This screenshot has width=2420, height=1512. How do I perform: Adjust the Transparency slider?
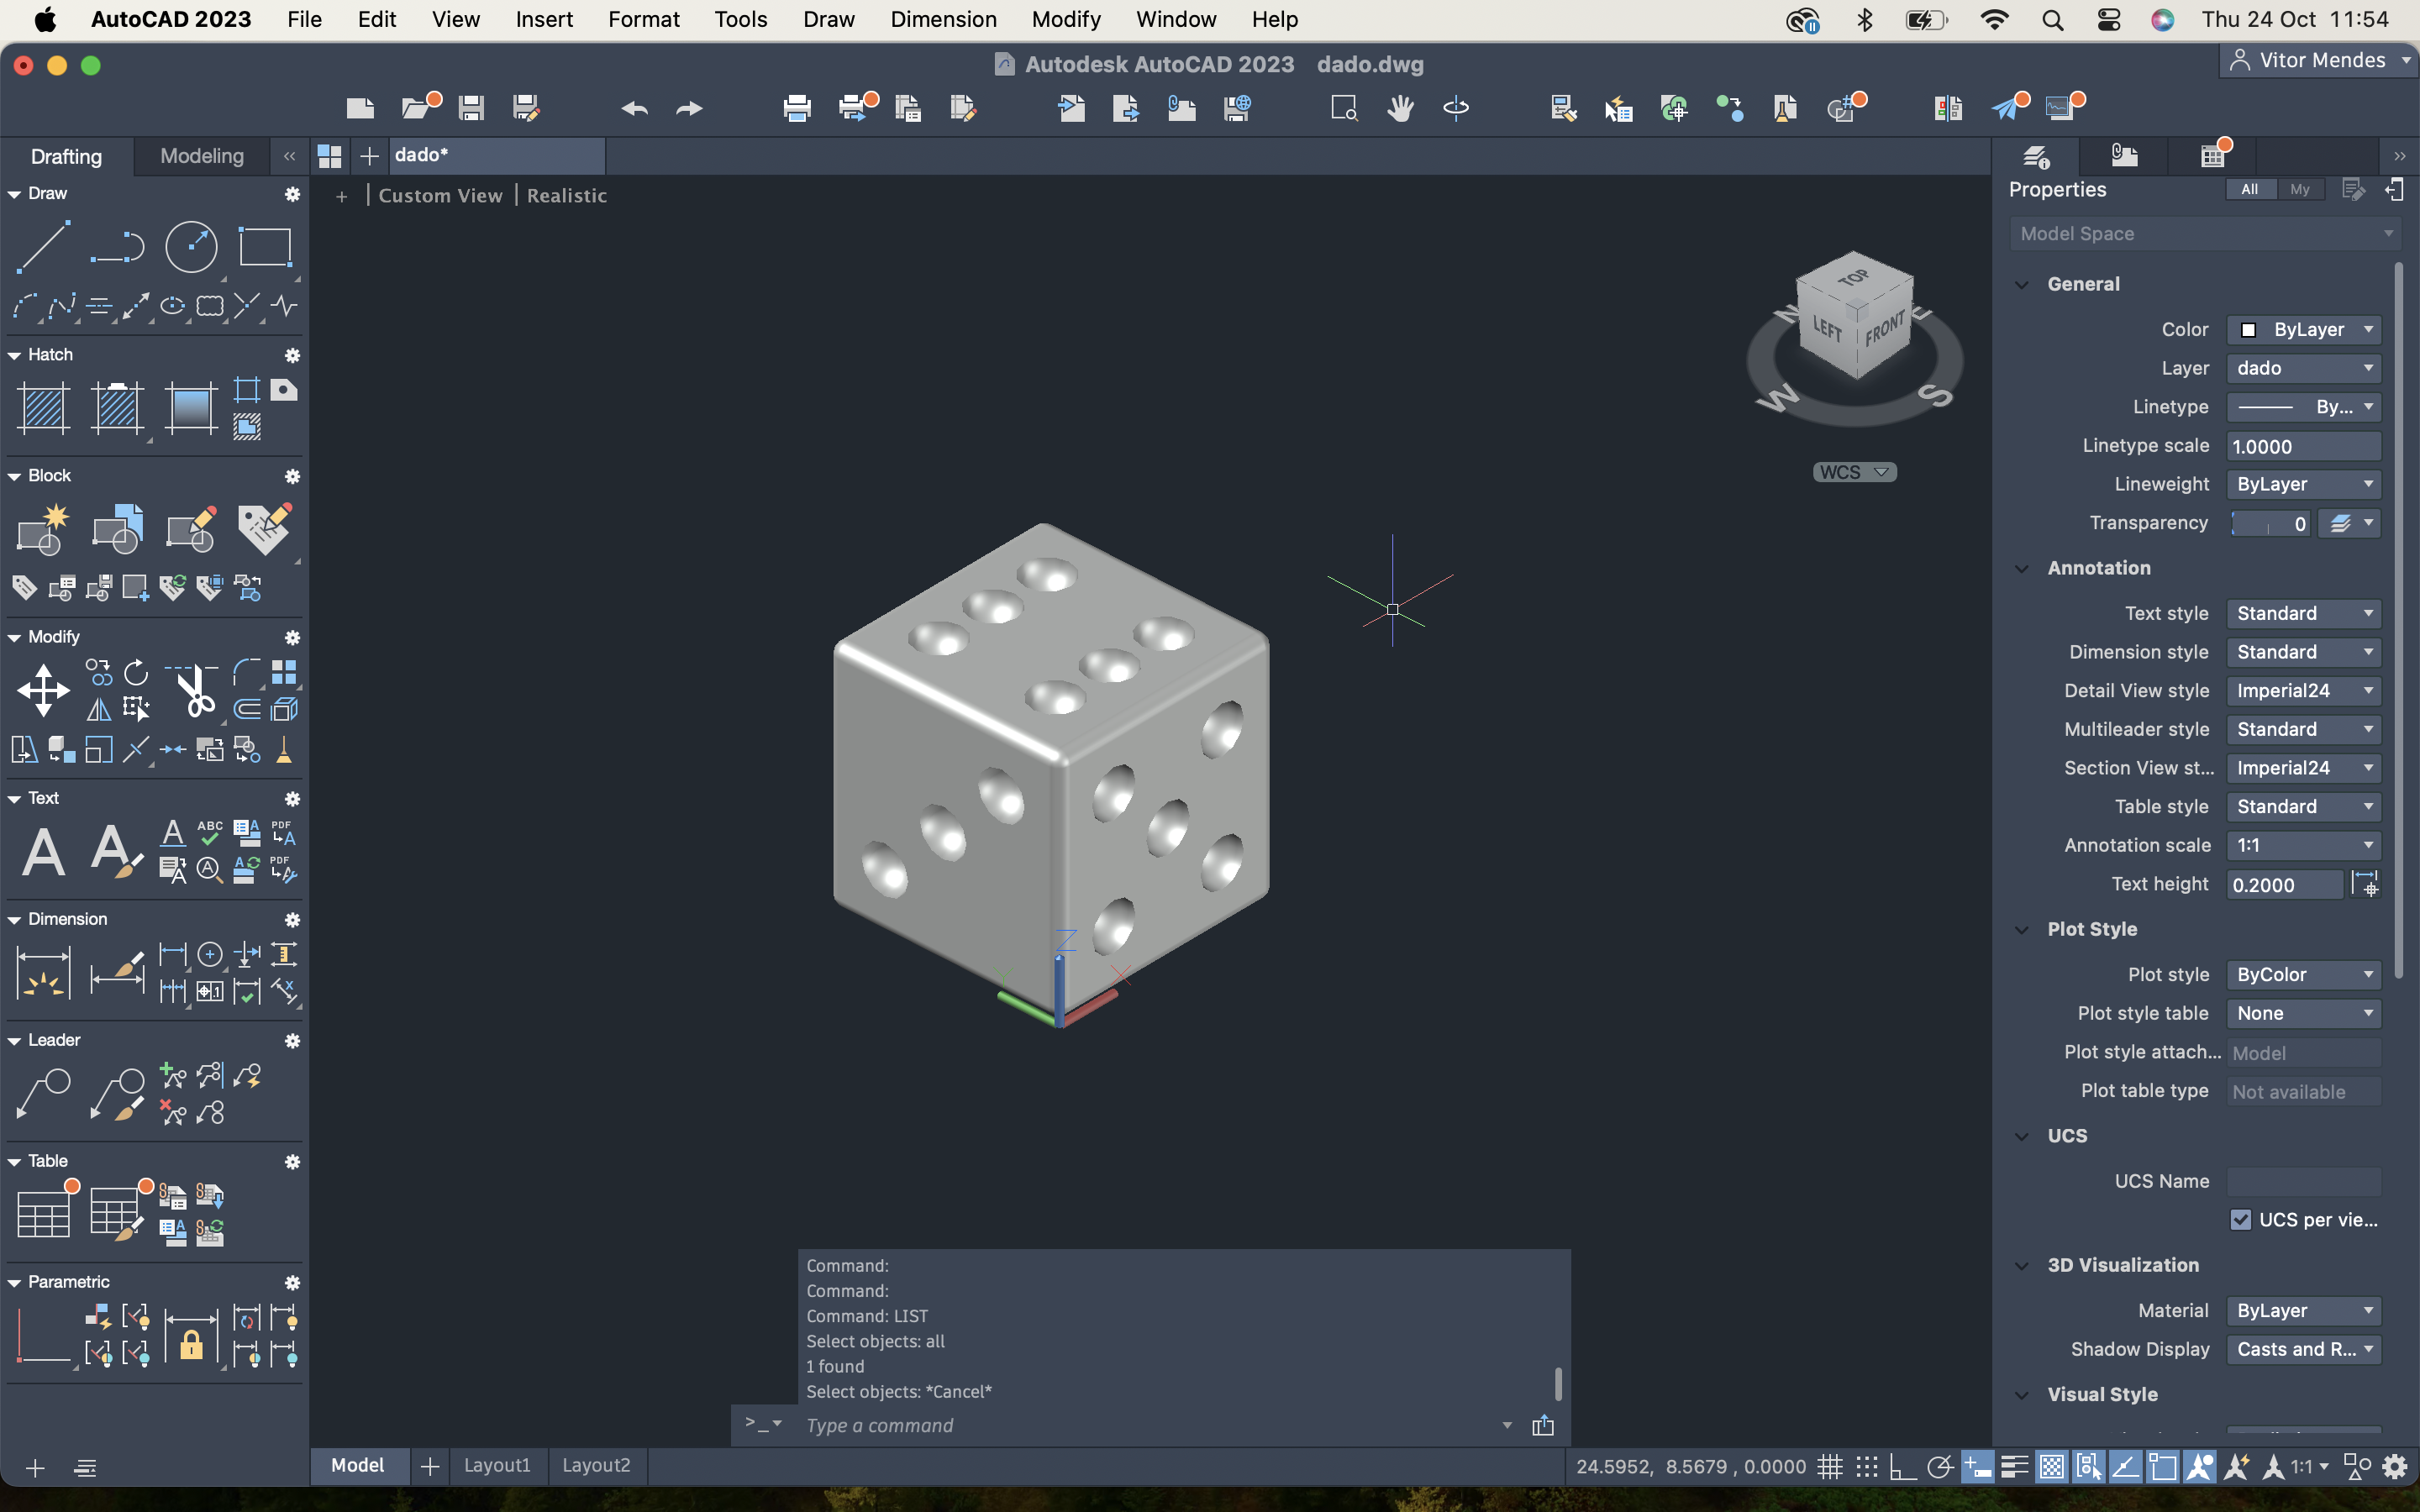[2270, 523]
